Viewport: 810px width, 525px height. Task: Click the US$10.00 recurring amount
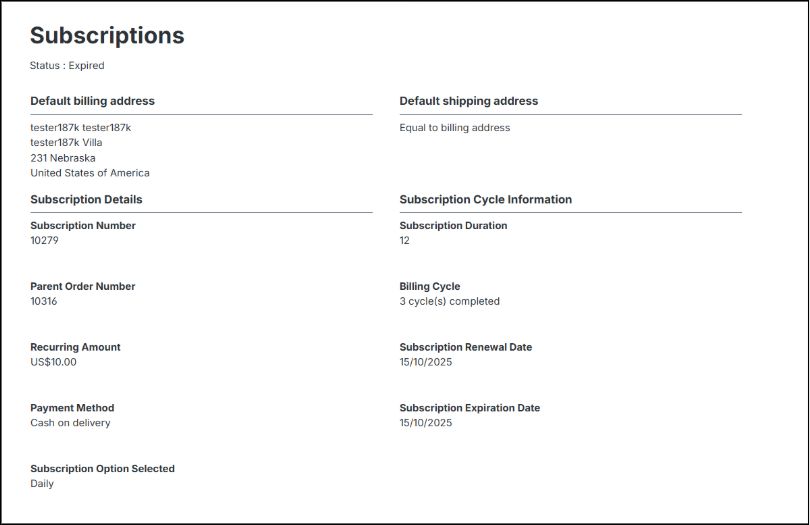click(53, 362)
